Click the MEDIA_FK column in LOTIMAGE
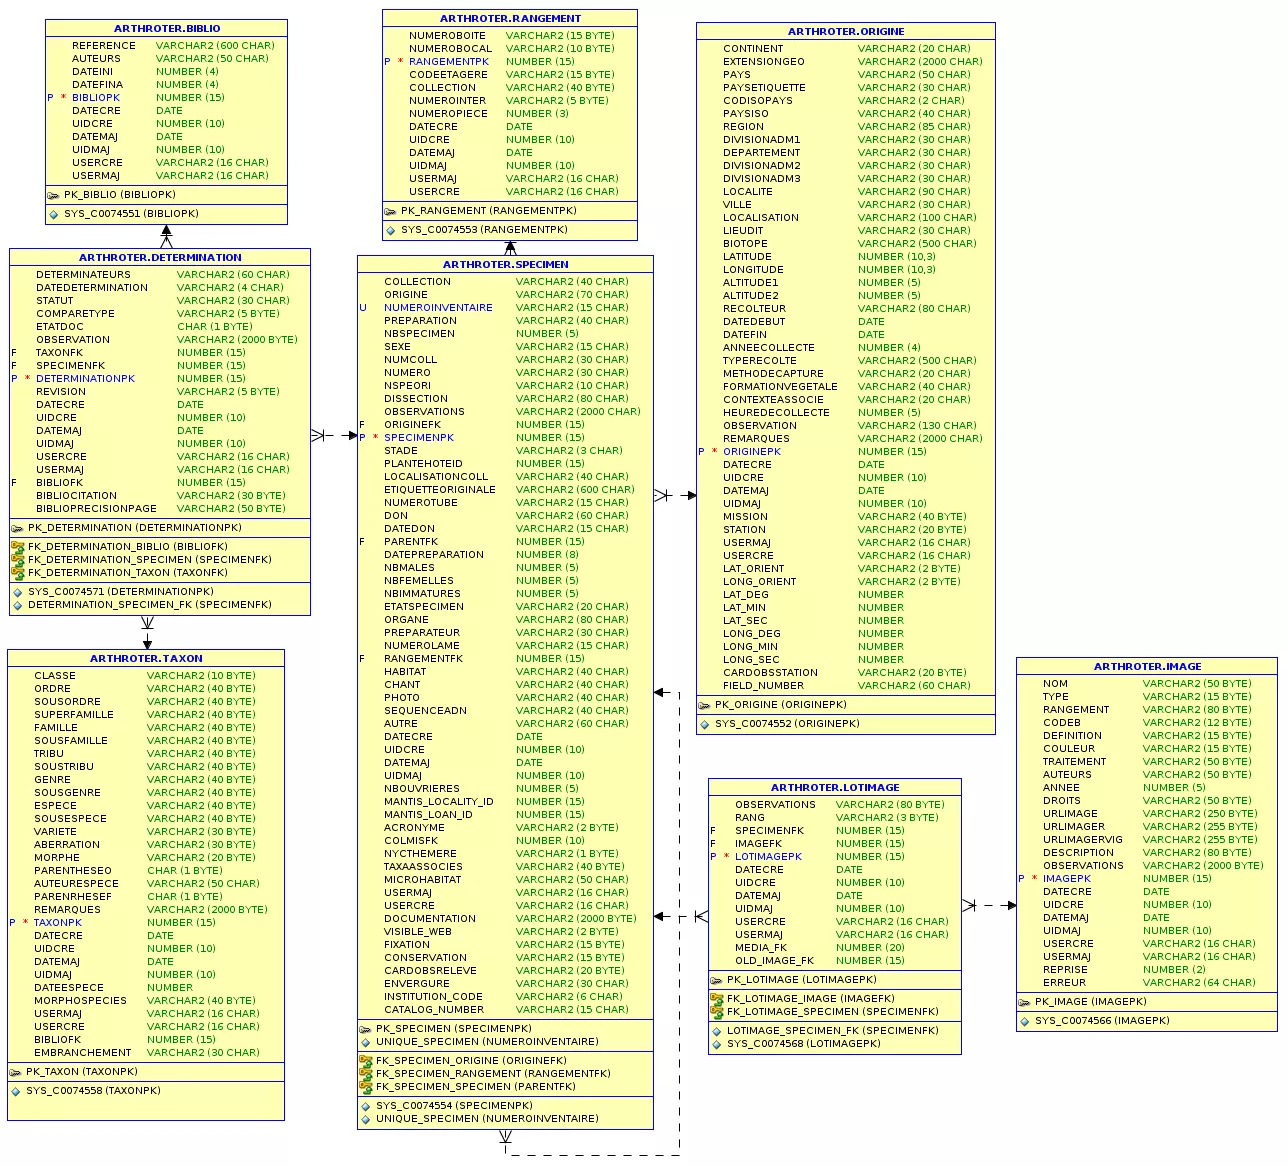This screenshot has height=1166, width=1288. (761, 948)
